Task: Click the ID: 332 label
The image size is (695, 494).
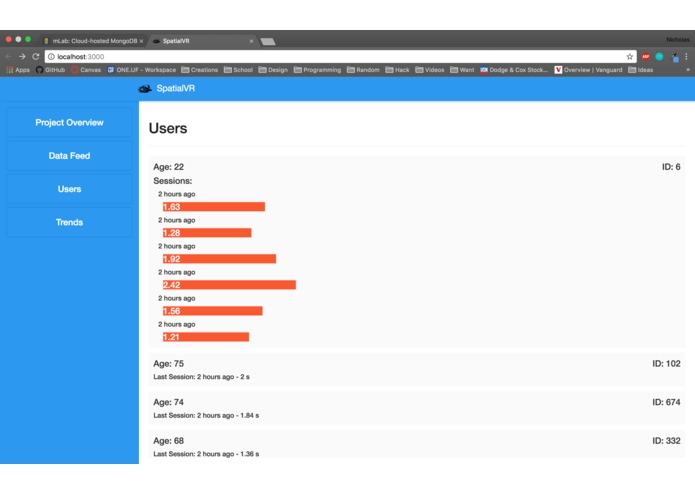Action: (x=666, y=441)
